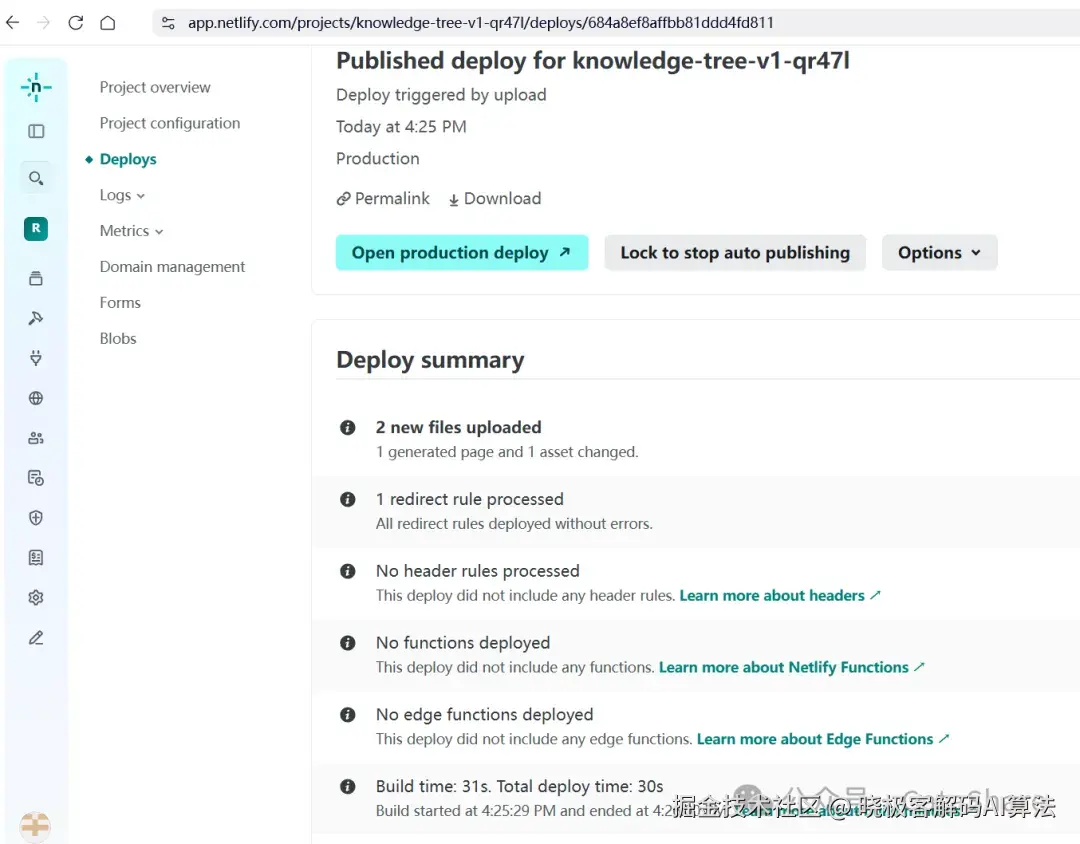This screenshot has height=844, width=1080.
Task: Click the green R team avatar
Action: click(x=36, y=228)
